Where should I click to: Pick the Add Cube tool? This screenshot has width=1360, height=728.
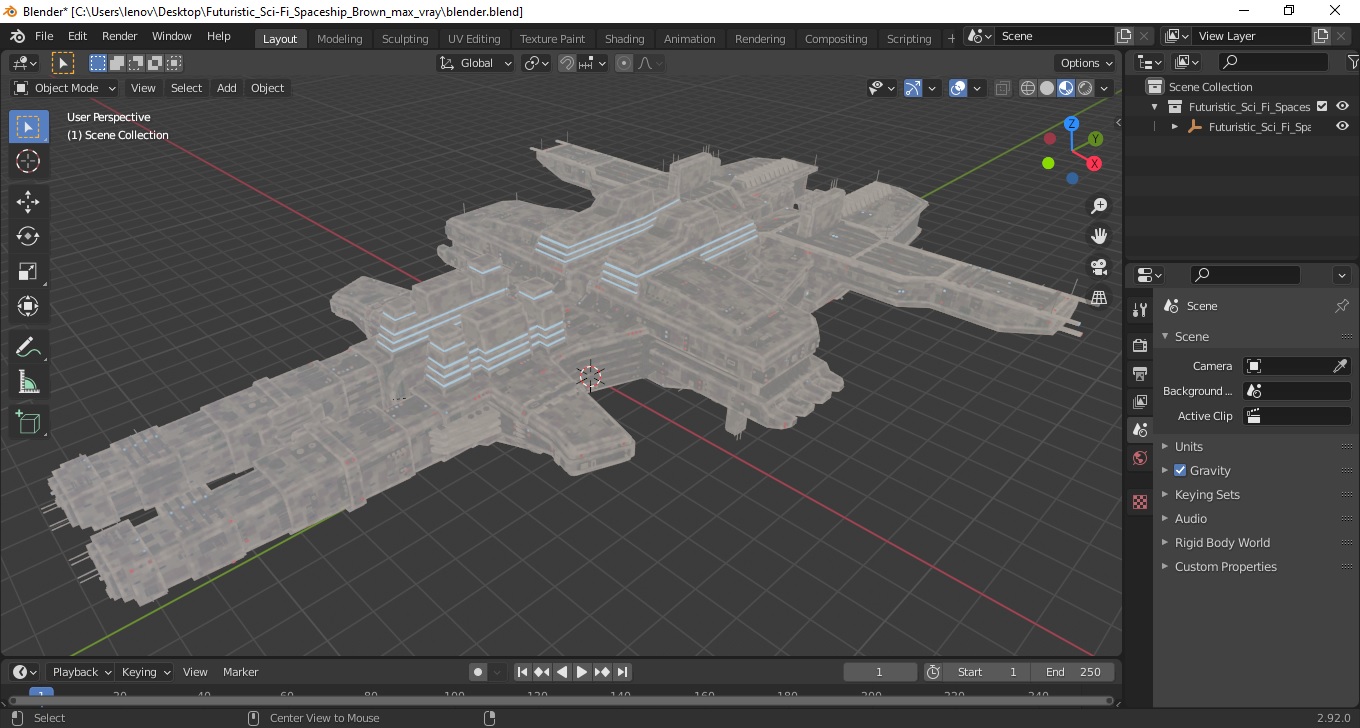pos(28,423)
